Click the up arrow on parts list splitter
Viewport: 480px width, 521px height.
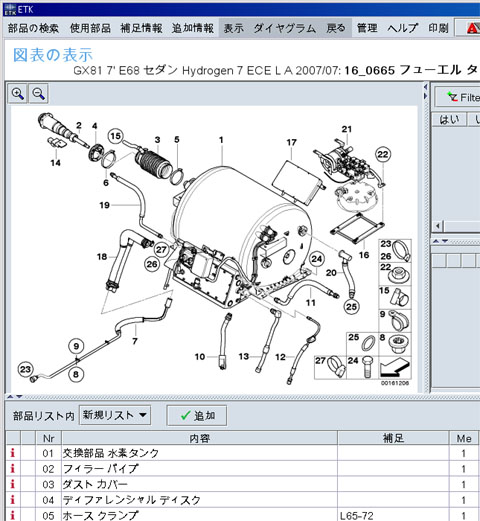click(x=10, y=397)
